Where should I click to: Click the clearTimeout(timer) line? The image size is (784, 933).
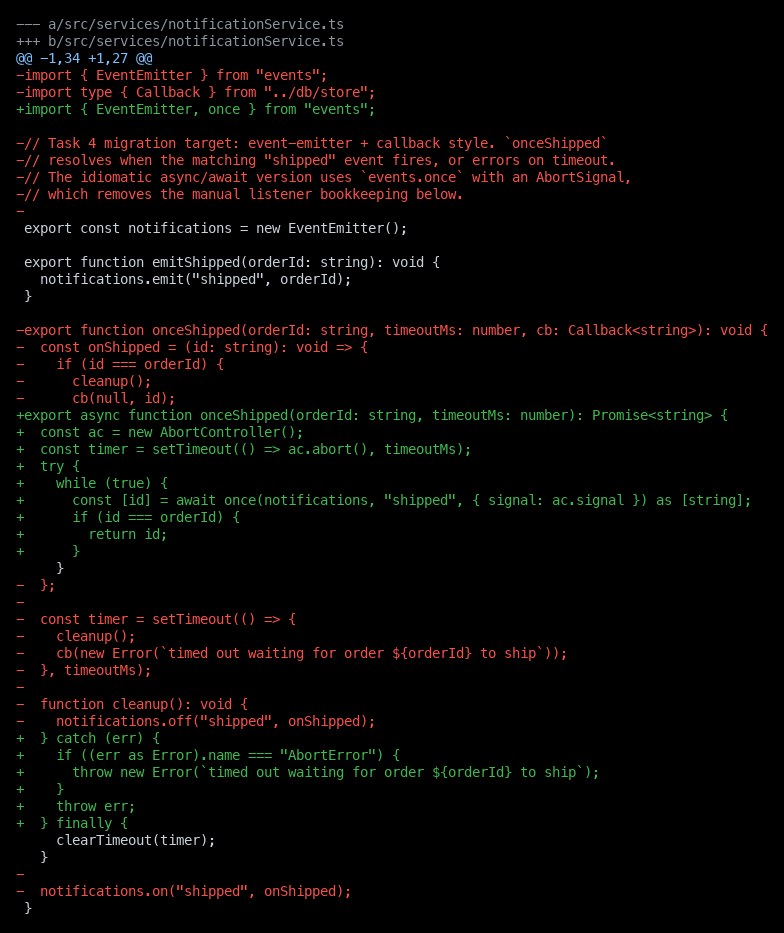tap(136, 840)
